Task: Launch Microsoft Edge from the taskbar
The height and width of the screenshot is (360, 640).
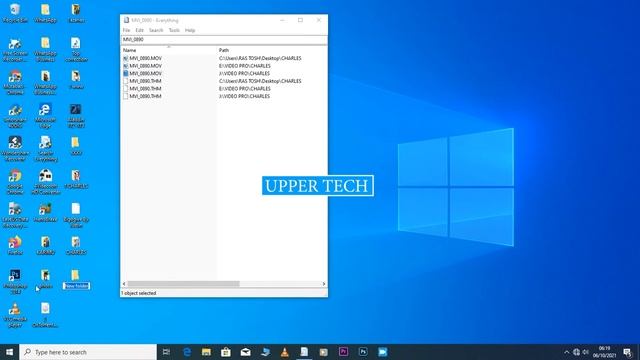Action: (187, 352)
